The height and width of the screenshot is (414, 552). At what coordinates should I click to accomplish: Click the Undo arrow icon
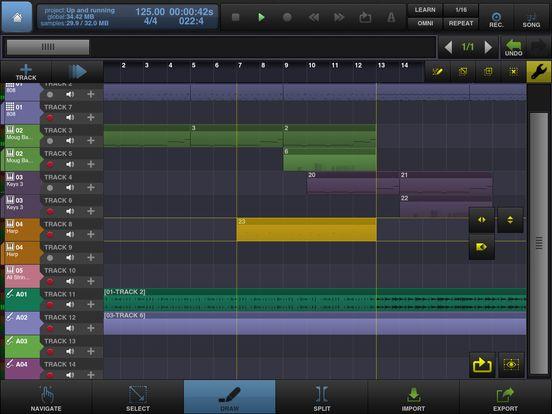513,48
